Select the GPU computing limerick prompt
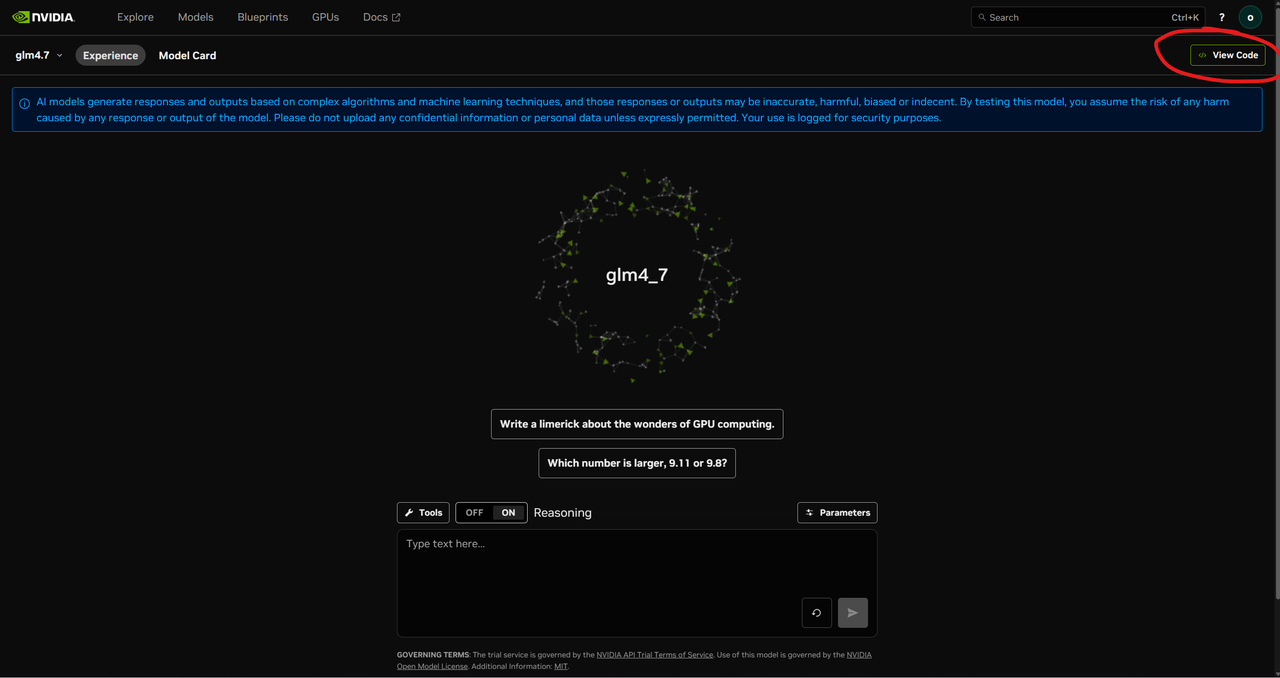The width and height of the screenshot is (1280, 678). pyautogui.click(x=637, y=424)
